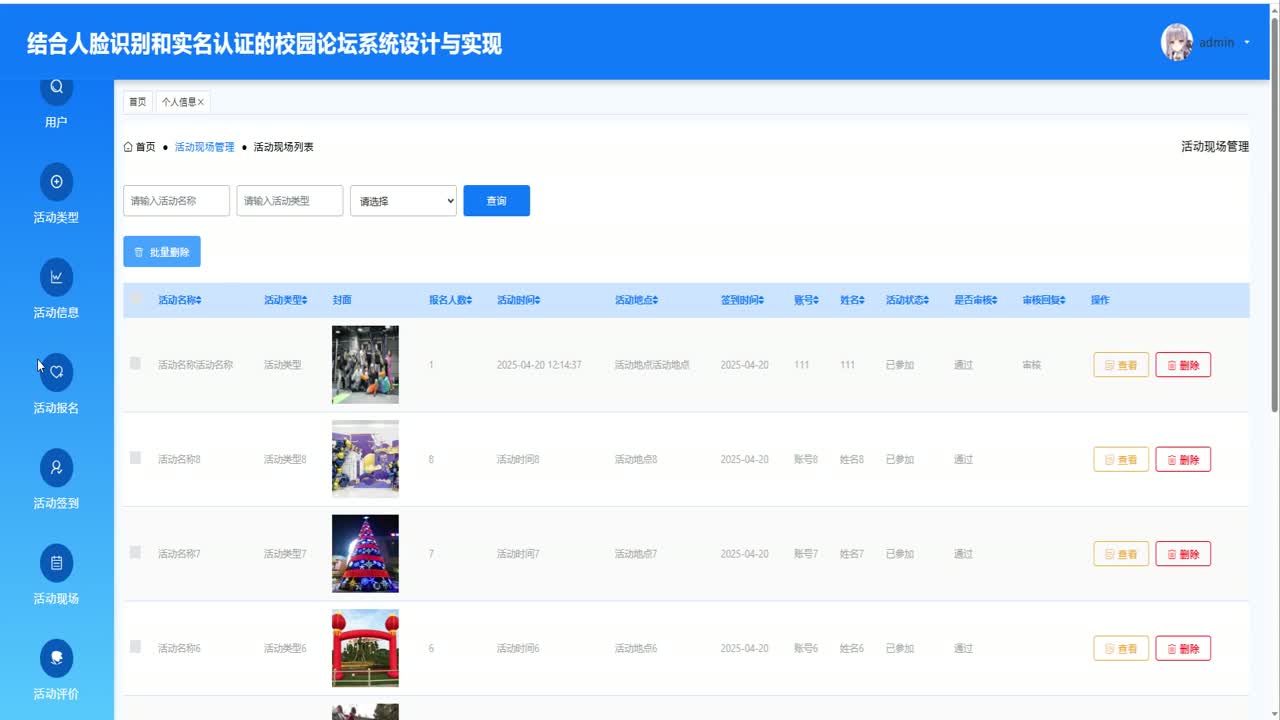Sort by 活动名称 column

click(180, 300)
